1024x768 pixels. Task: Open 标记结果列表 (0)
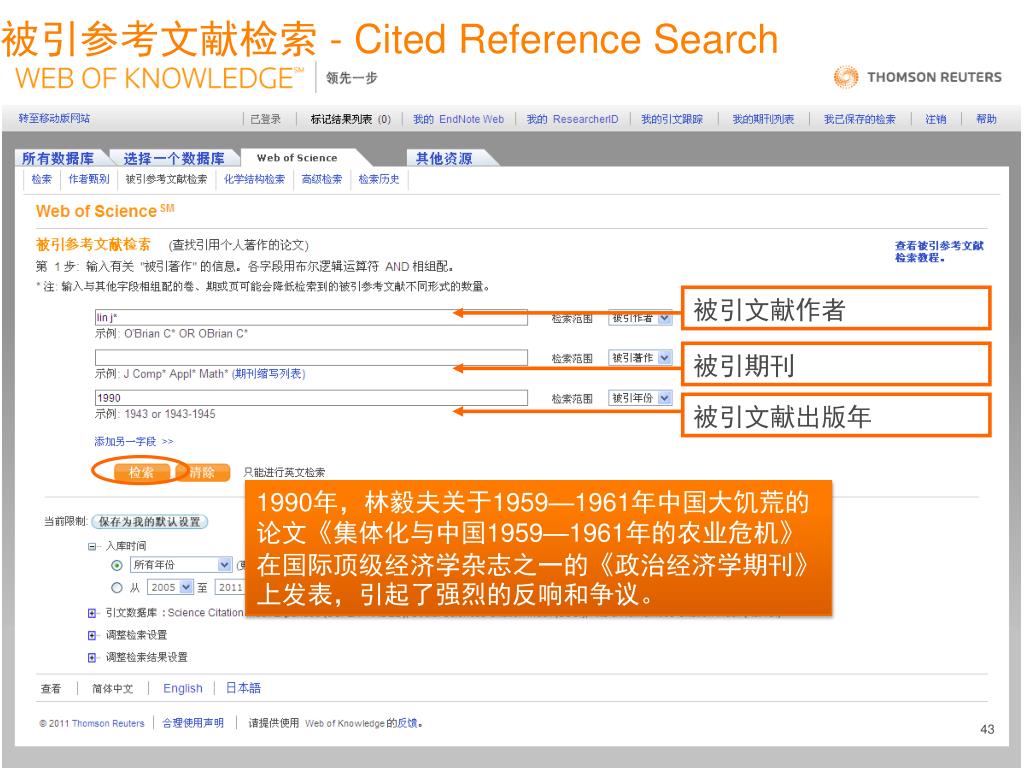(x=351, y=119)
